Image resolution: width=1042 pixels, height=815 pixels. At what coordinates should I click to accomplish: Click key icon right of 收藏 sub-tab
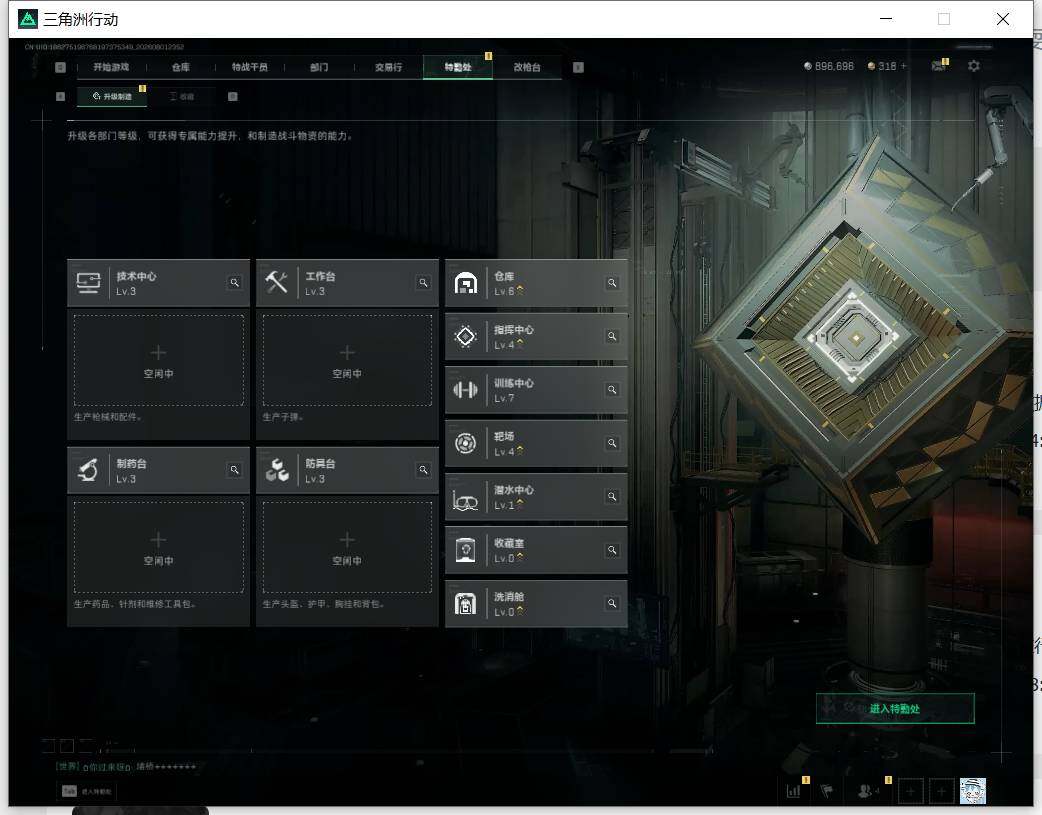pos(233,96)
